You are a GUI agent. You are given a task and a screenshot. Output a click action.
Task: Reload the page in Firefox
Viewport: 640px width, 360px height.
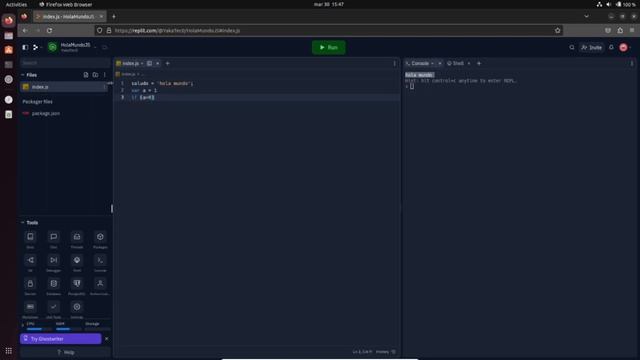pos(49,30)
